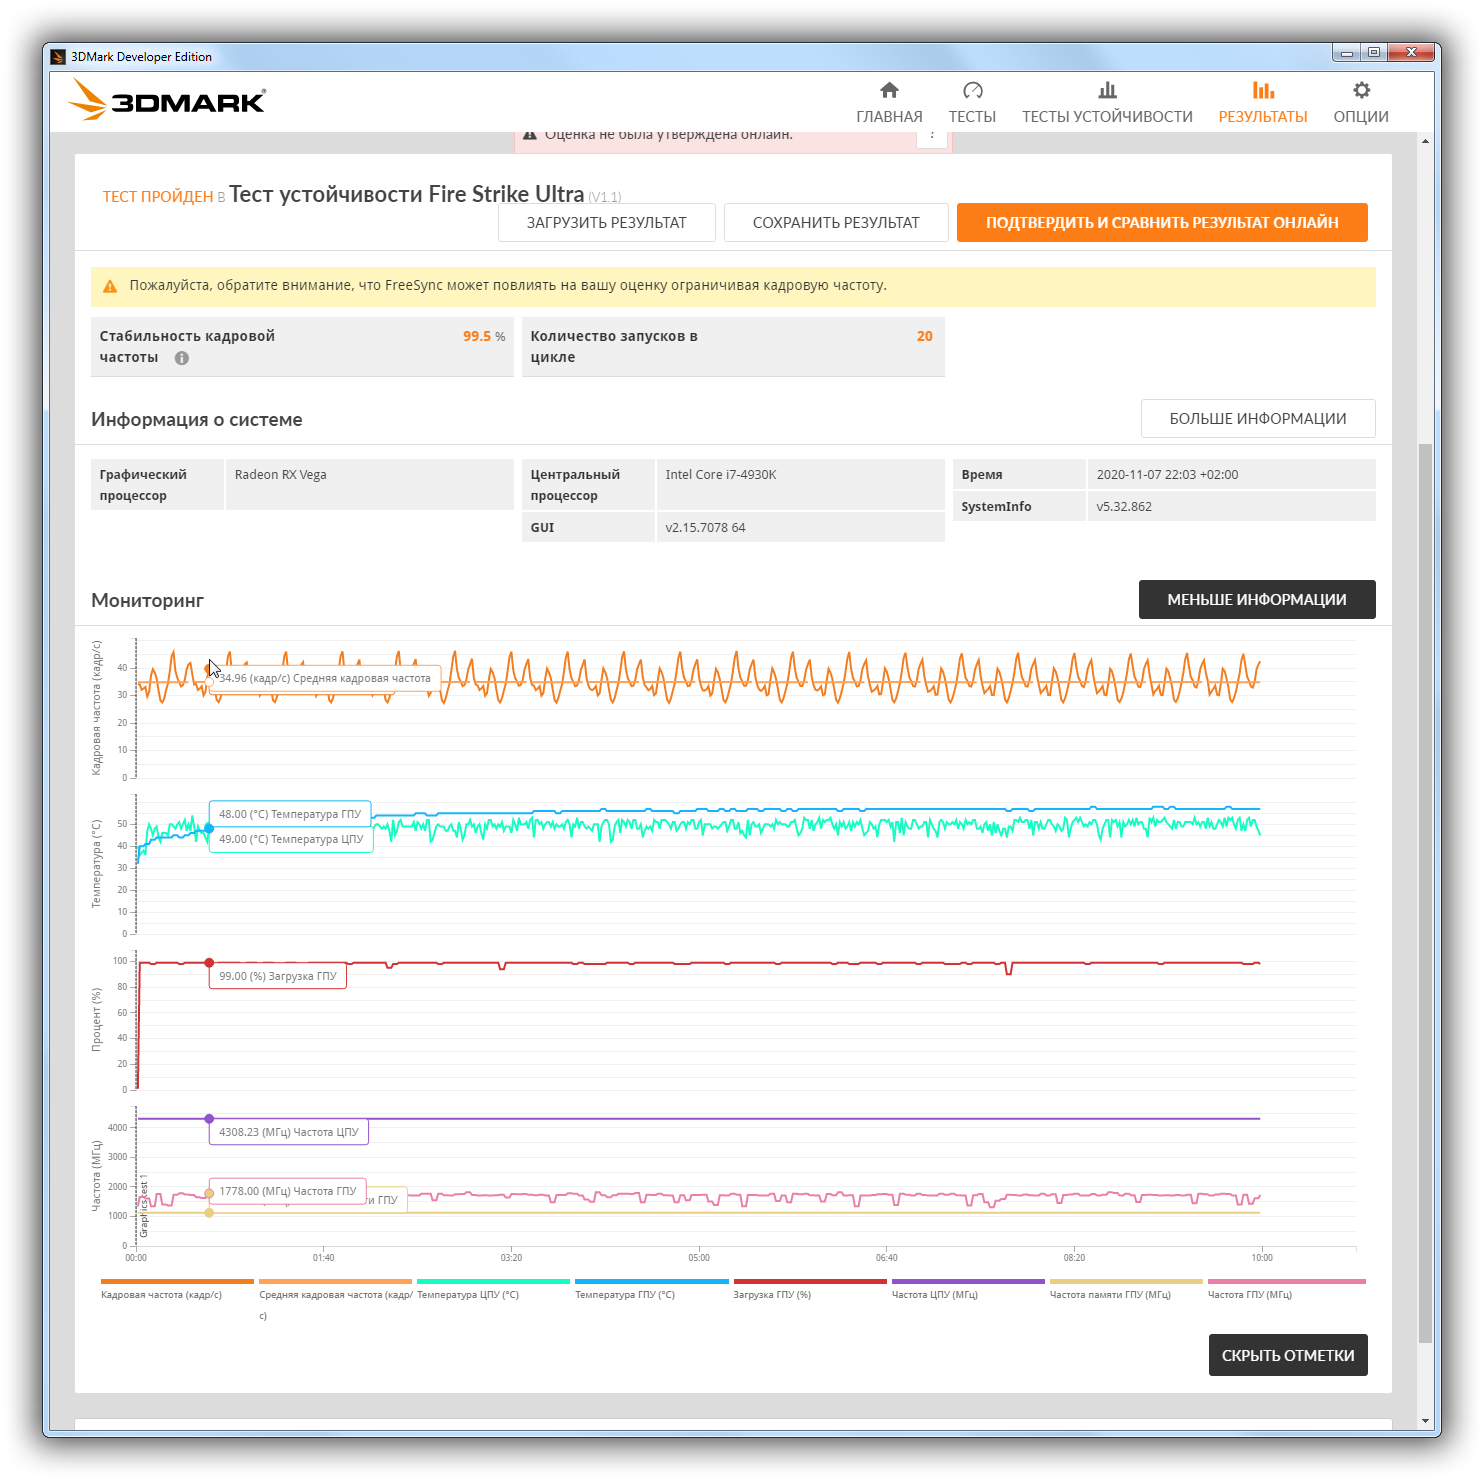Image resolution: width=1484 pixels, height=1480 pixels.
Task: Open the three-dot menu on the alert banner
Action: (932, 136)
